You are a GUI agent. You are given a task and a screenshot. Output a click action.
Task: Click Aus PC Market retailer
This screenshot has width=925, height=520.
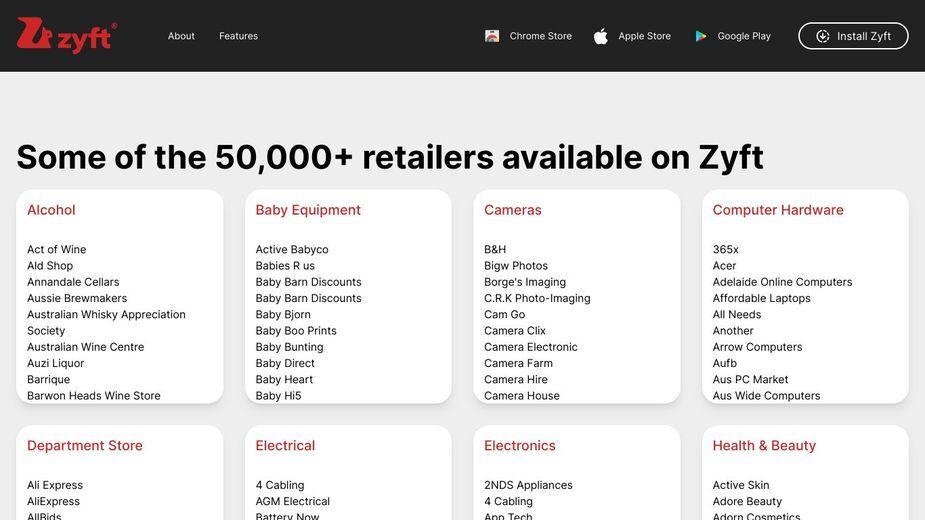pyautogui.click(x=750, y=380)
